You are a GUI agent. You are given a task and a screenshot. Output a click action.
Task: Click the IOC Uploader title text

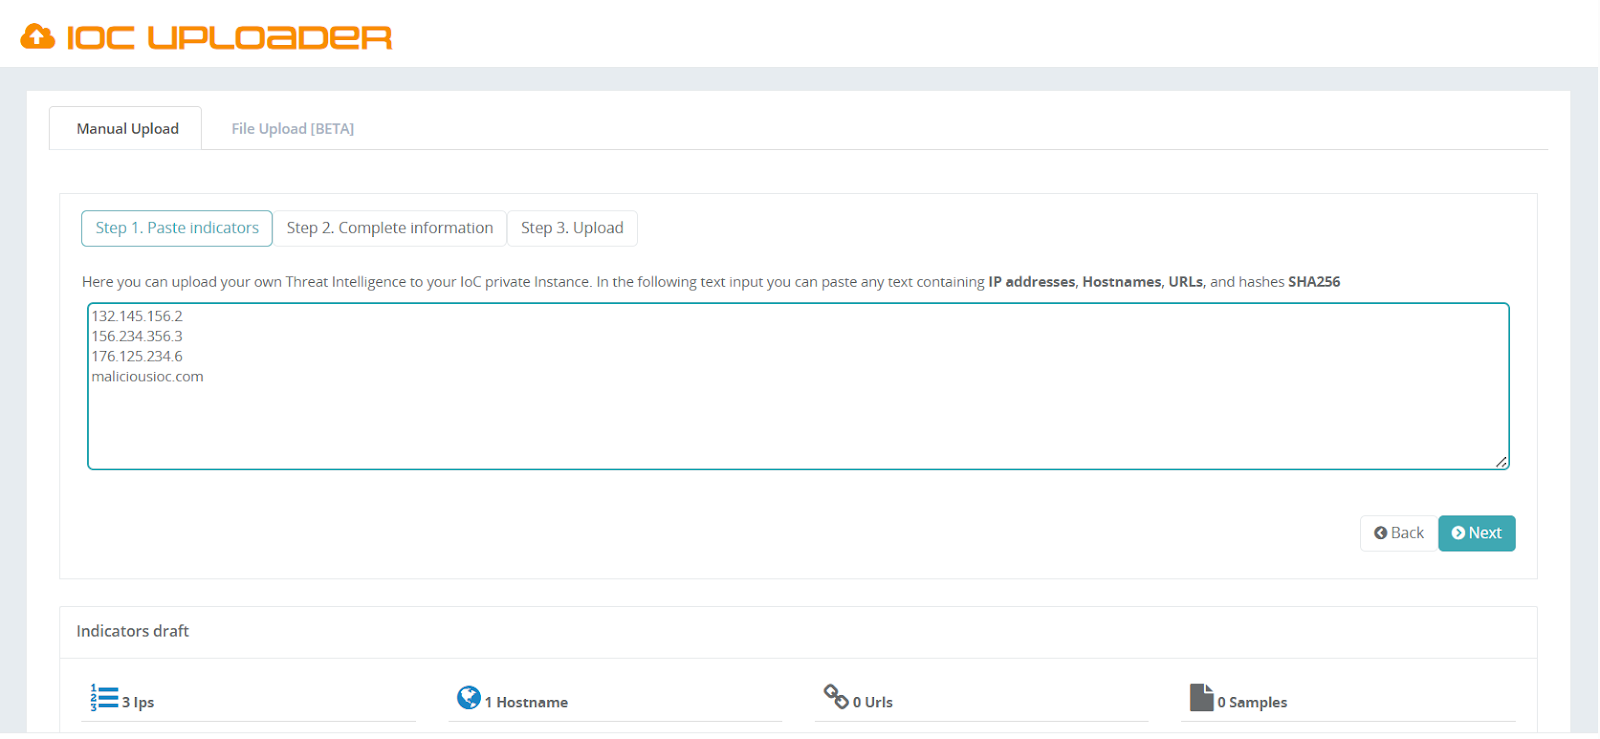coord(229,38)
